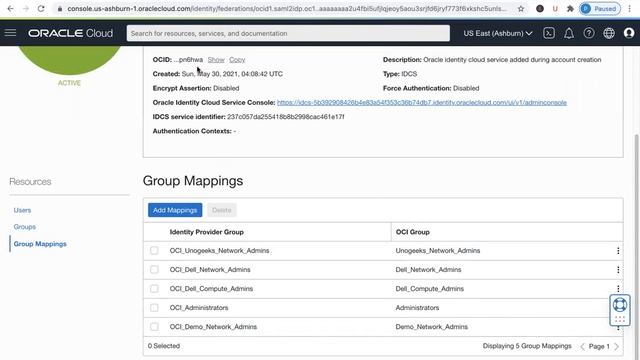
Task: Click the Demo_Network_Admins OCI group cell
Action: [431, 327]
